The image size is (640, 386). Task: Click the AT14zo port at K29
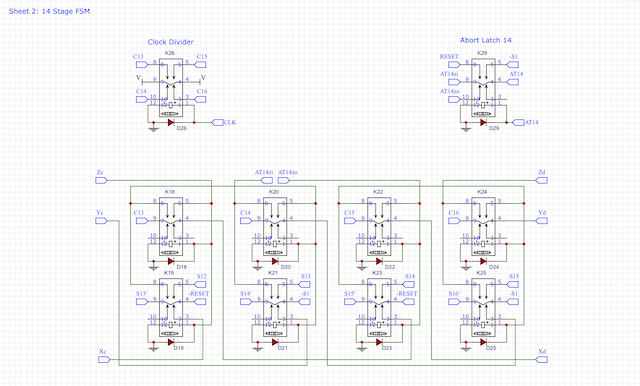tap(454, 99)
